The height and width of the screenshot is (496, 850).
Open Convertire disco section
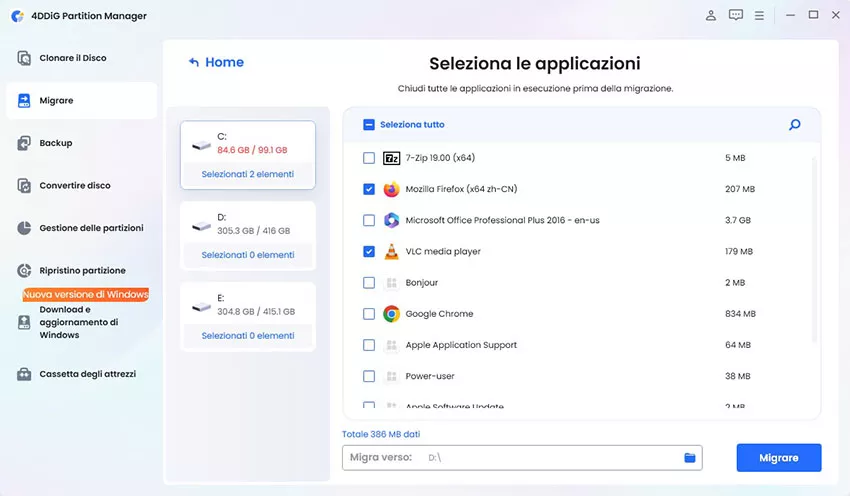pos(82,185)
